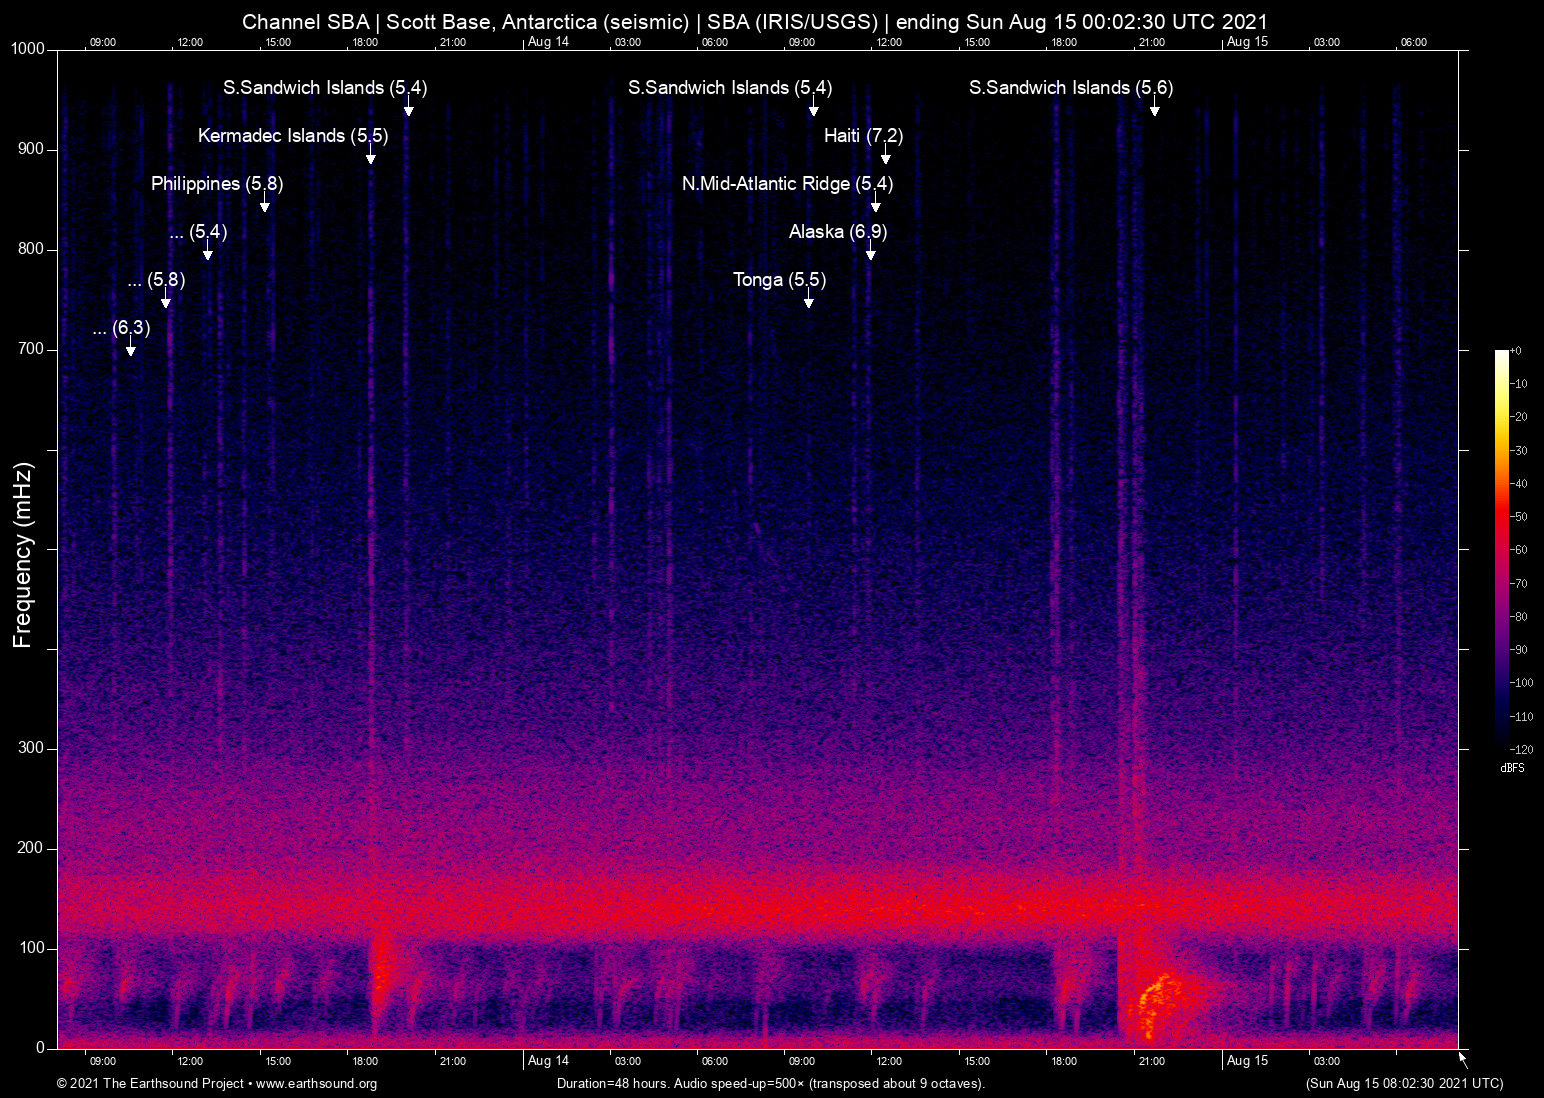Click the arrow marker under Alaska (6.9)
The width and height of the screenshot is (1544, 1098).
[871, 253]
